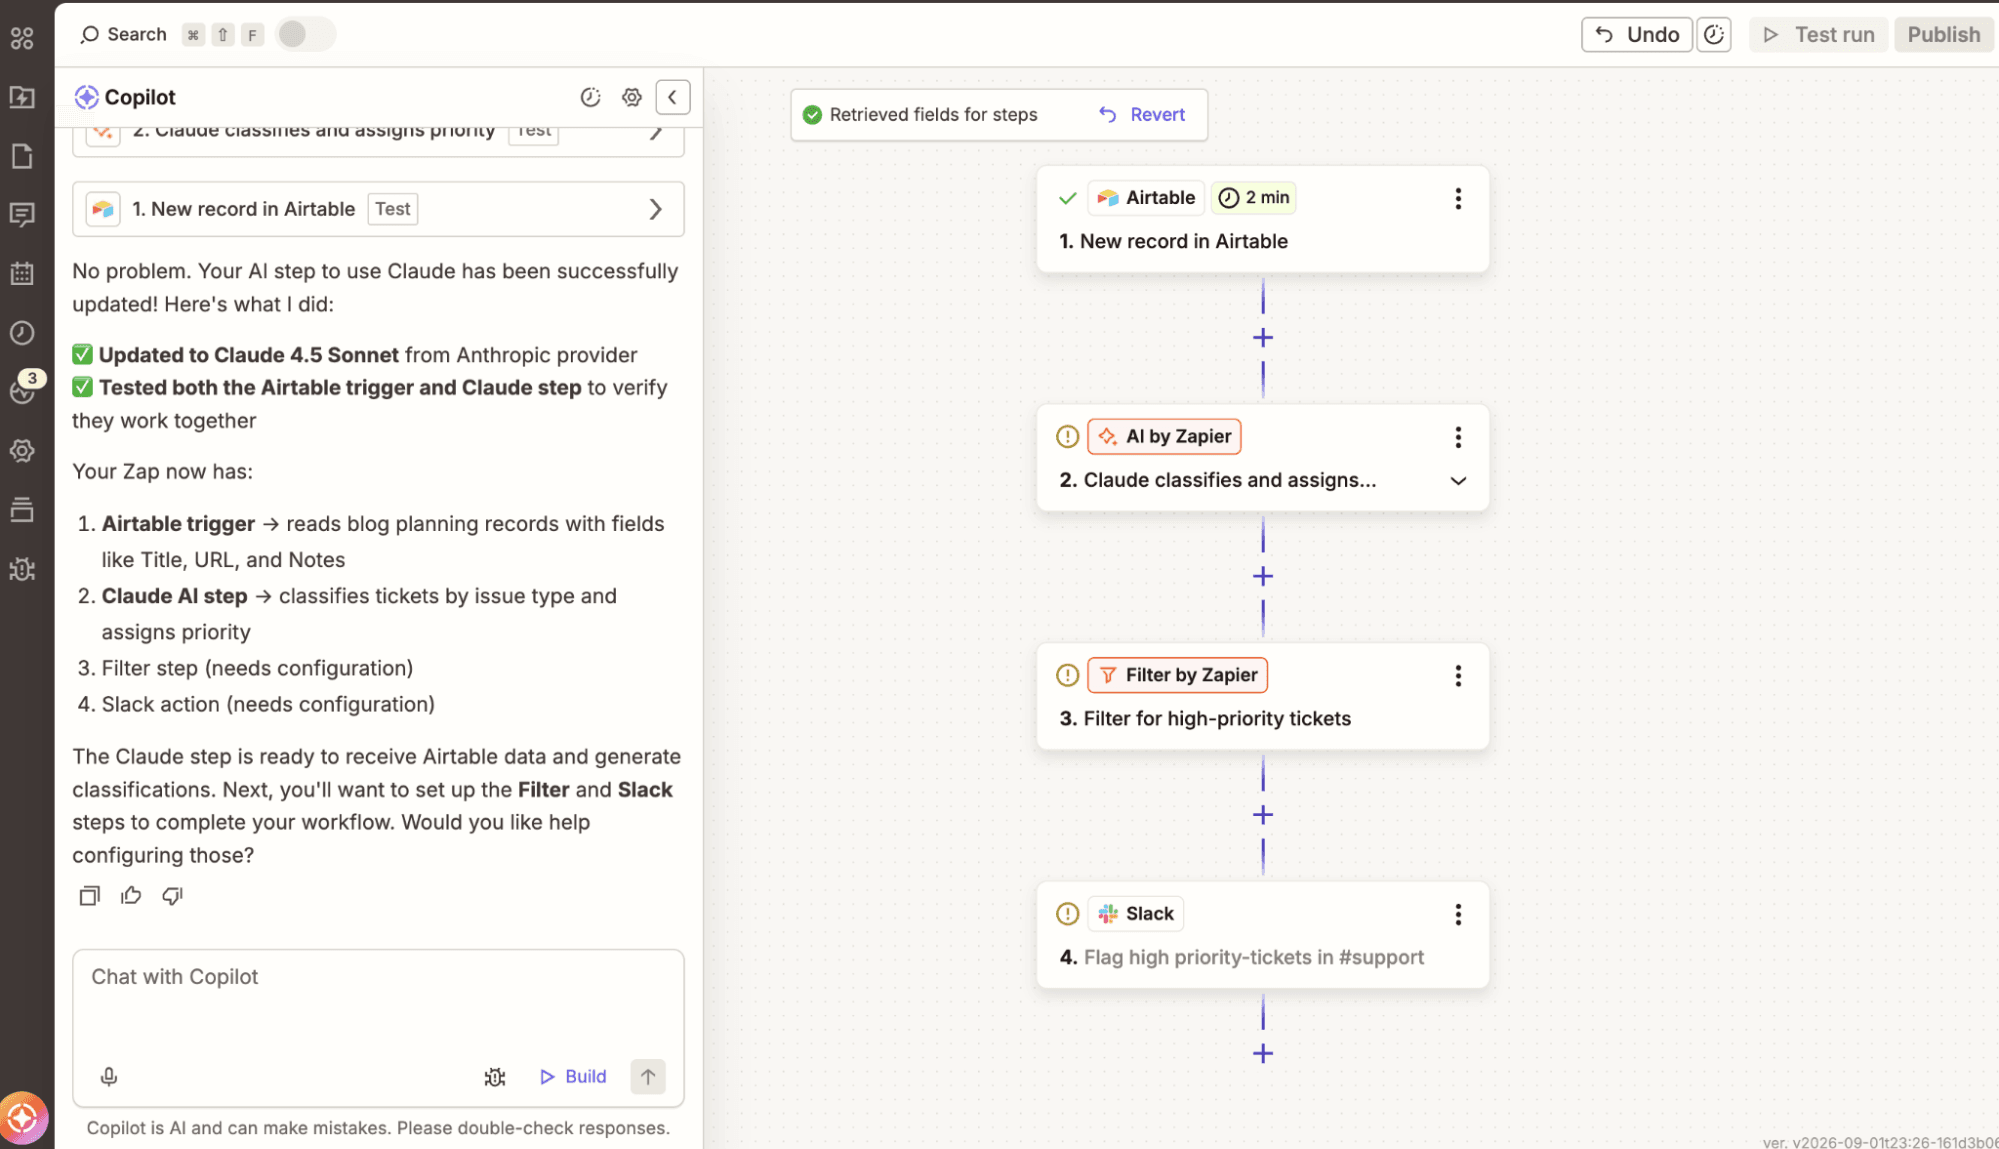
Task: Open three-dot menu on AI by Zapier step
Action: tap(1458, 437)
